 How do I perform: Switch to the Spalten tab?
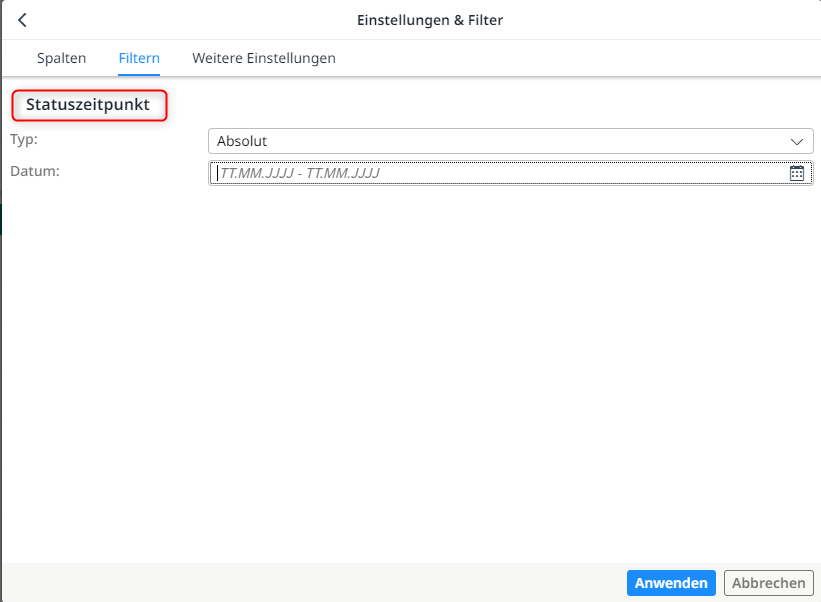point(61,58)
